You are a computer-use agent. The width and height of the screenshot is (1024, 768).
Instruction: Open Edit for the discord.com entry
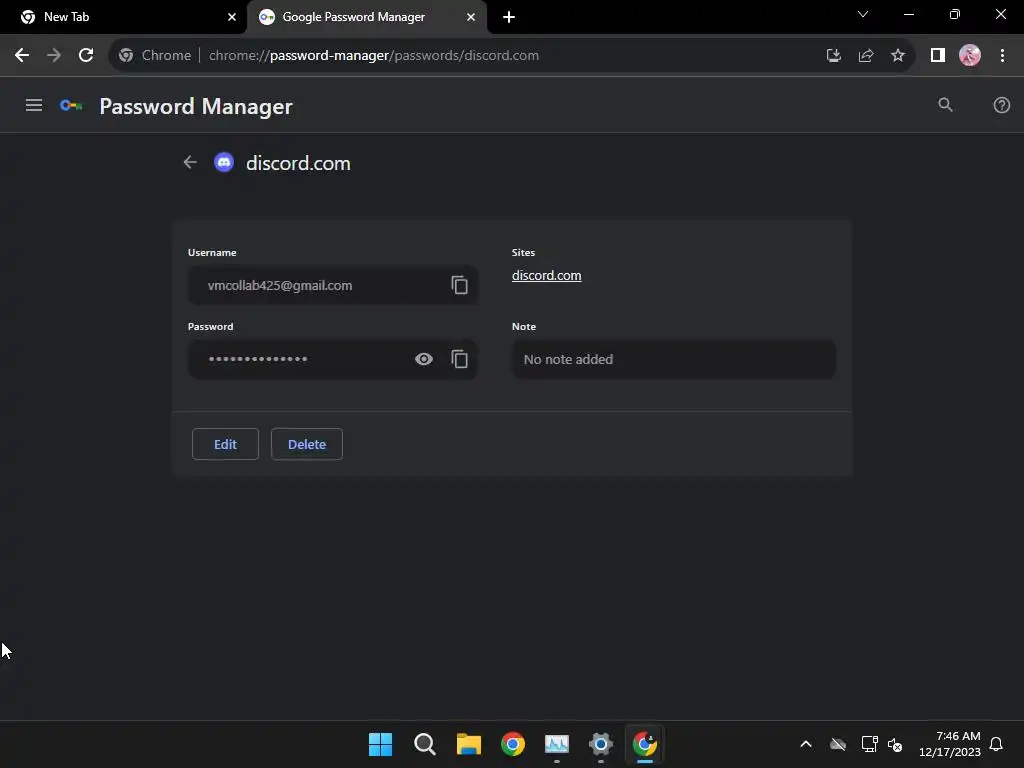click(x=225, y=444)
